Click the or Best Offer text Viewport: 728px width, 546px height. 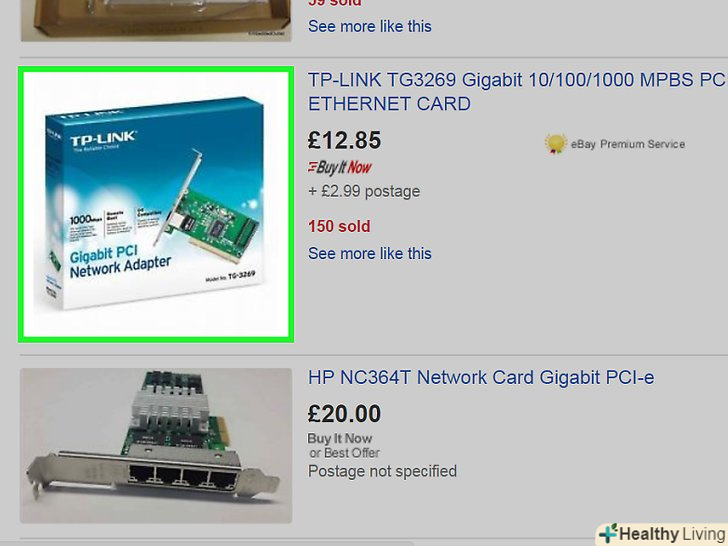344,453
